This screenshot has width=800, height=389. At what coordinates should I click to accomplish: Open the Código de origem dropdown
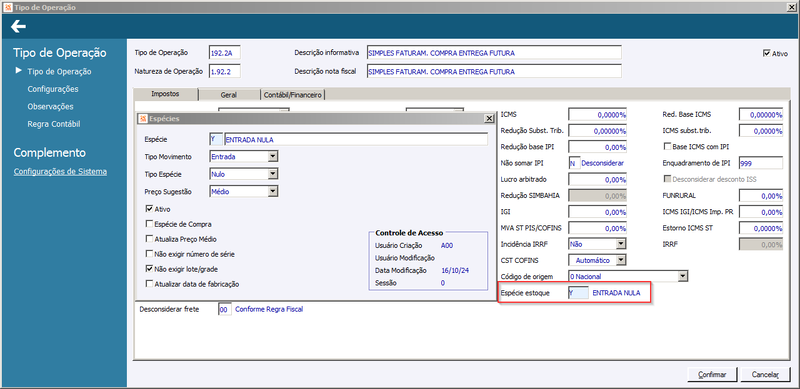(683, 276)
